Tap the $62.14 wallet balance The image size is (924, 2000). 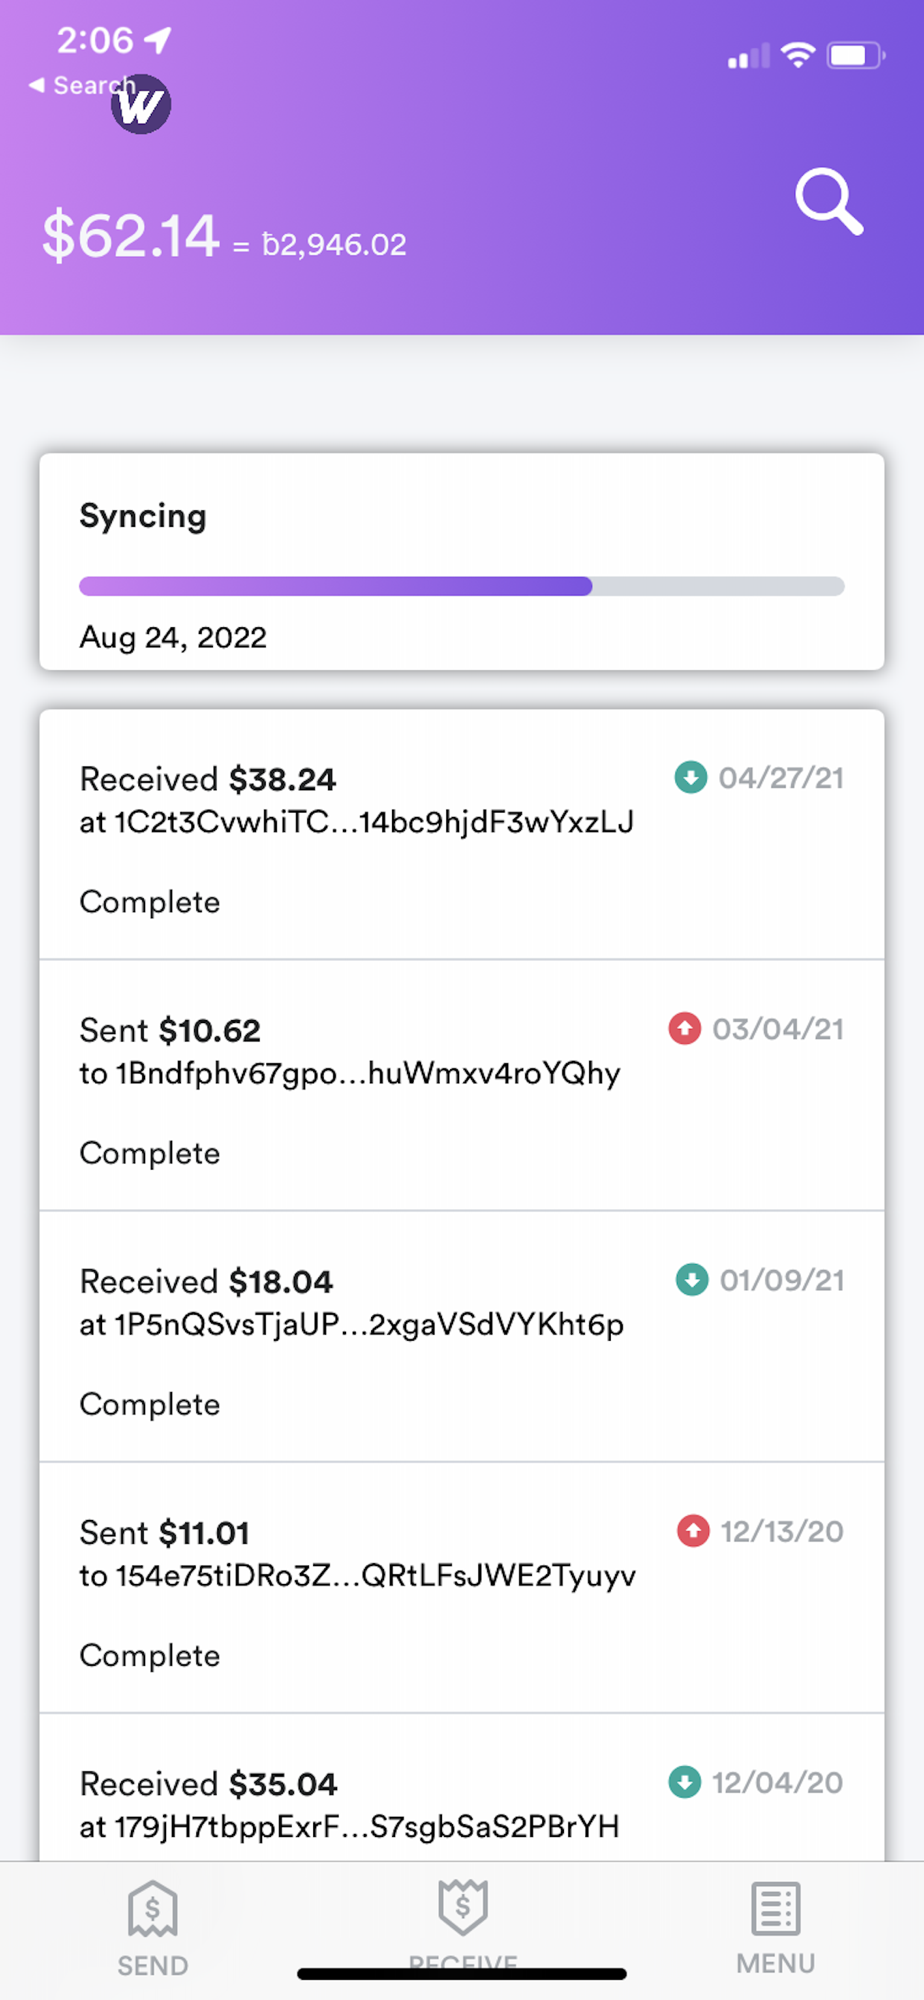130,237
